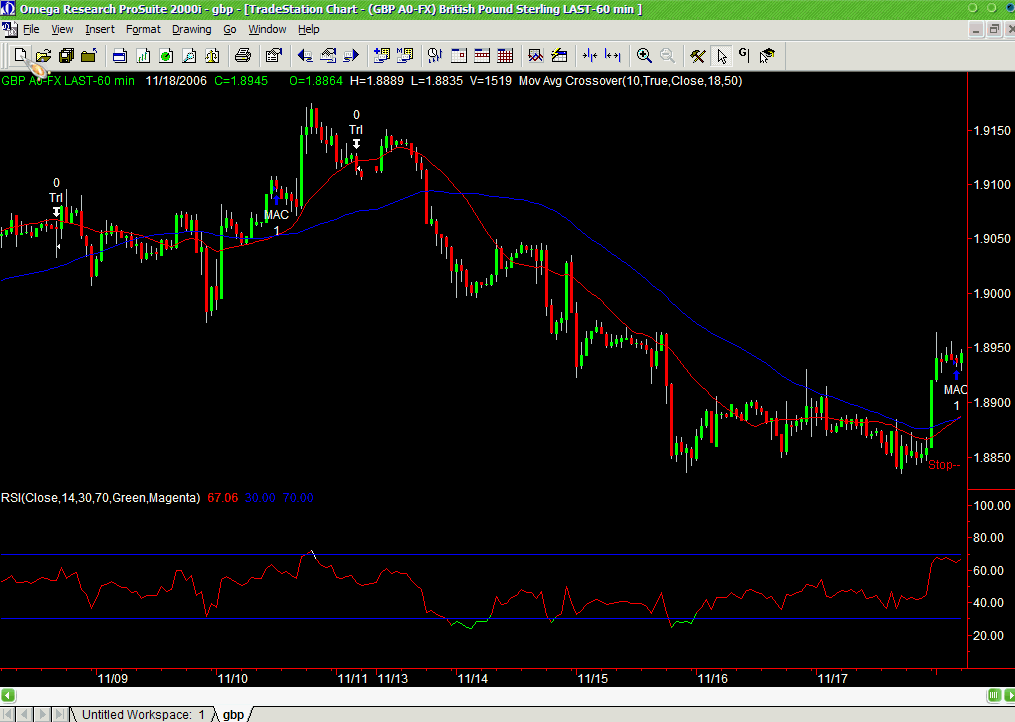Open the Format menu
Image resolution: width=1015 pixels, height=722 pixels.
[143, 29]
